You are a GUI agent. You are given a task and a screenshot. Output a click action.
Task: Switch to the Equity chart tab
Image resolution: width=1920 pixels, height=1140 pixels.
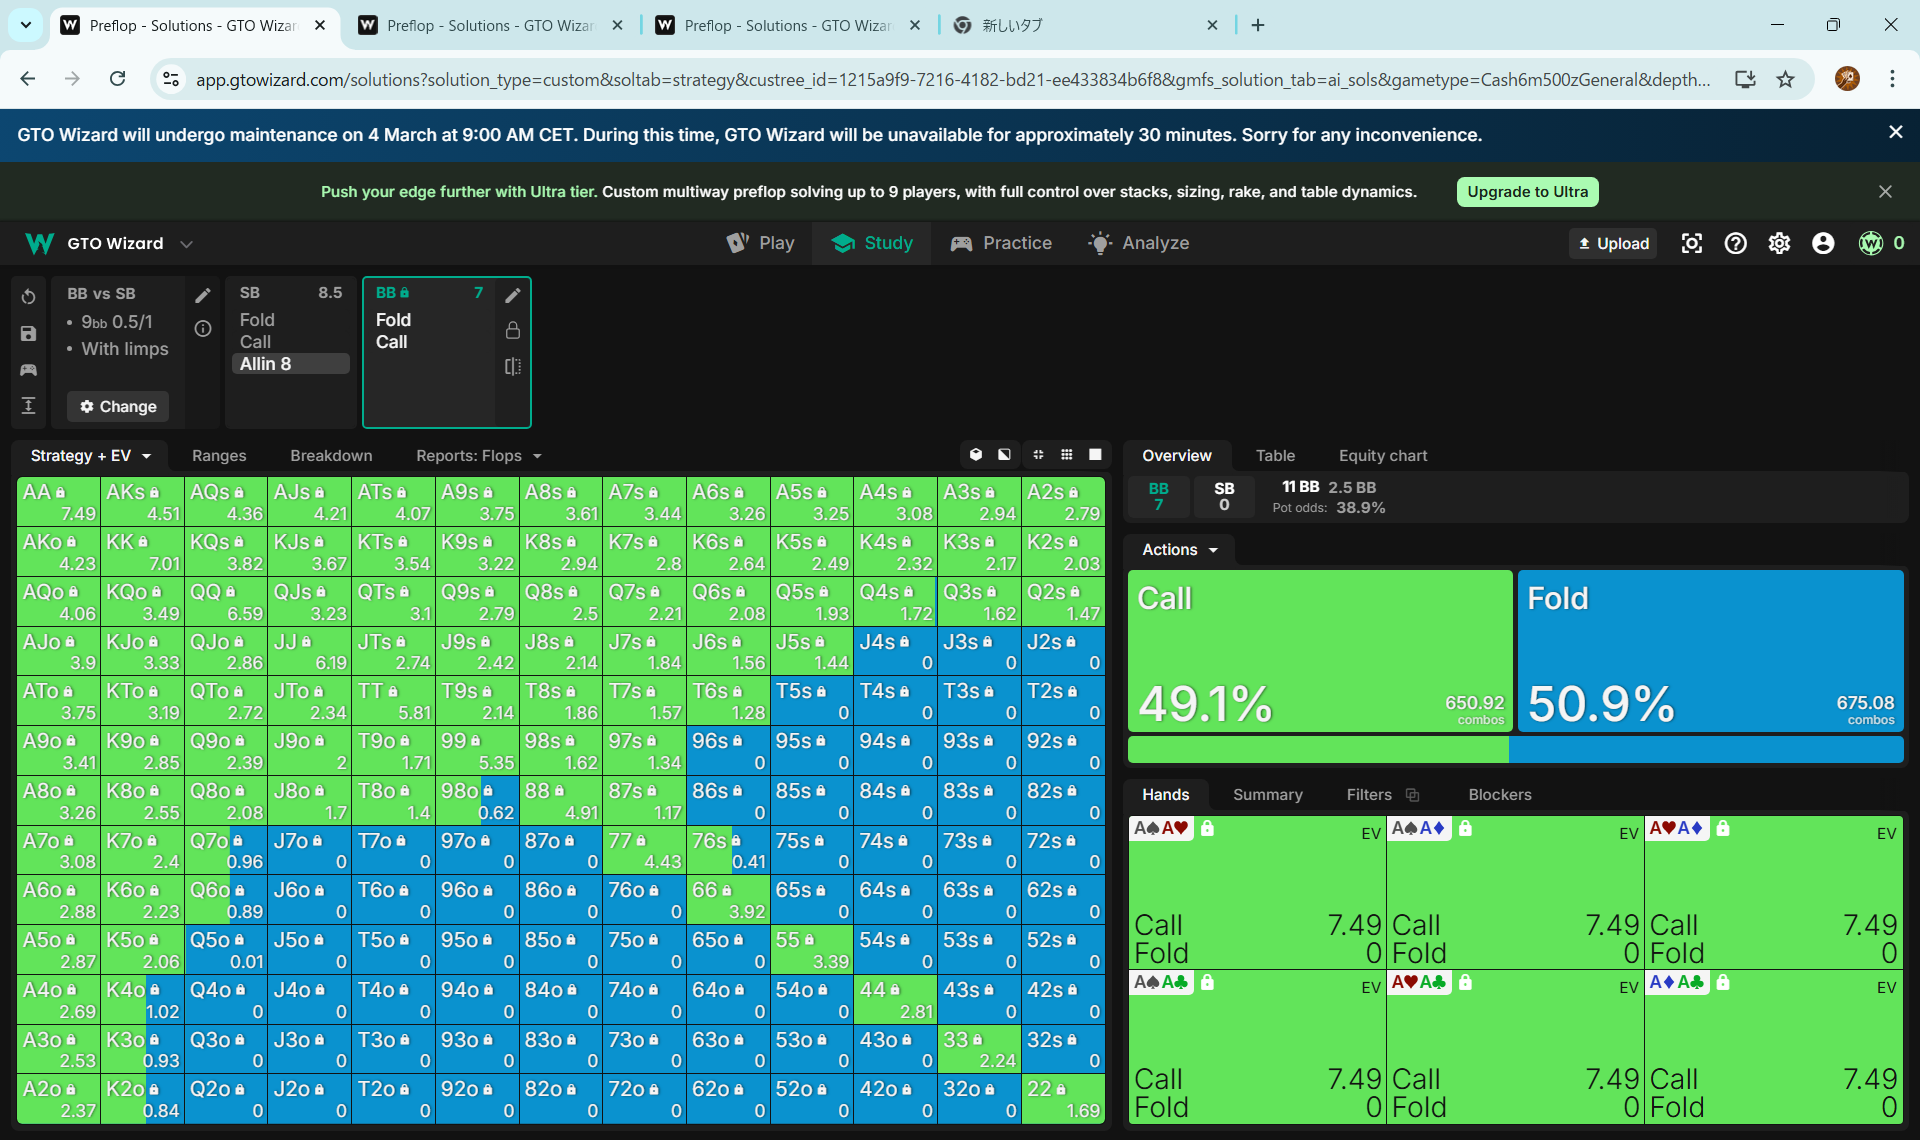1383,456
